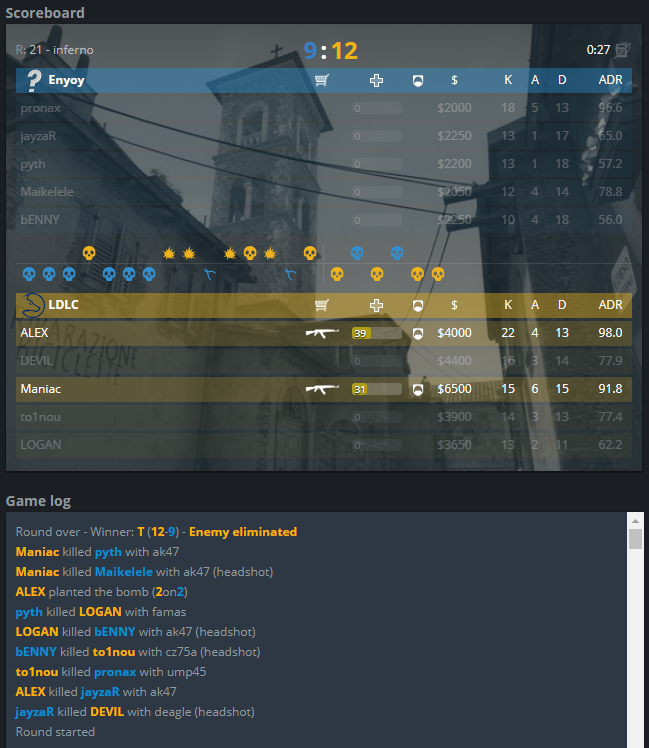649x748 pixels.
Task: Click the yellow skull just left of the halftime divider
Action: pos(310,253)
